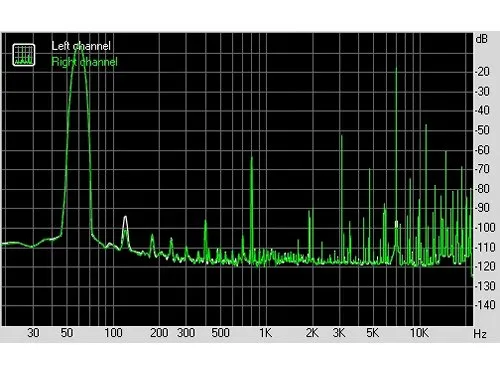
Task: Click the white peak near 120 Hz
Action: [125, 220]
